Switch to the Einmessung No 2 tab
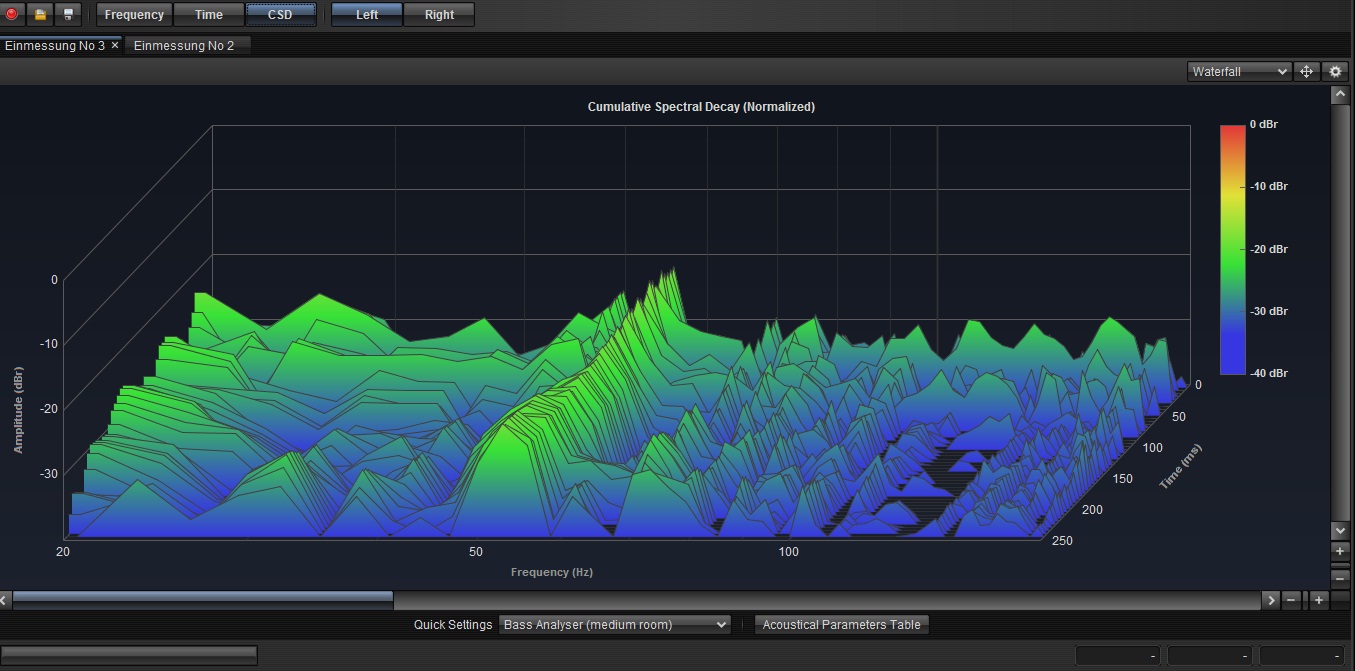This screenshot has height=671, width=1355. click(184, 45)
